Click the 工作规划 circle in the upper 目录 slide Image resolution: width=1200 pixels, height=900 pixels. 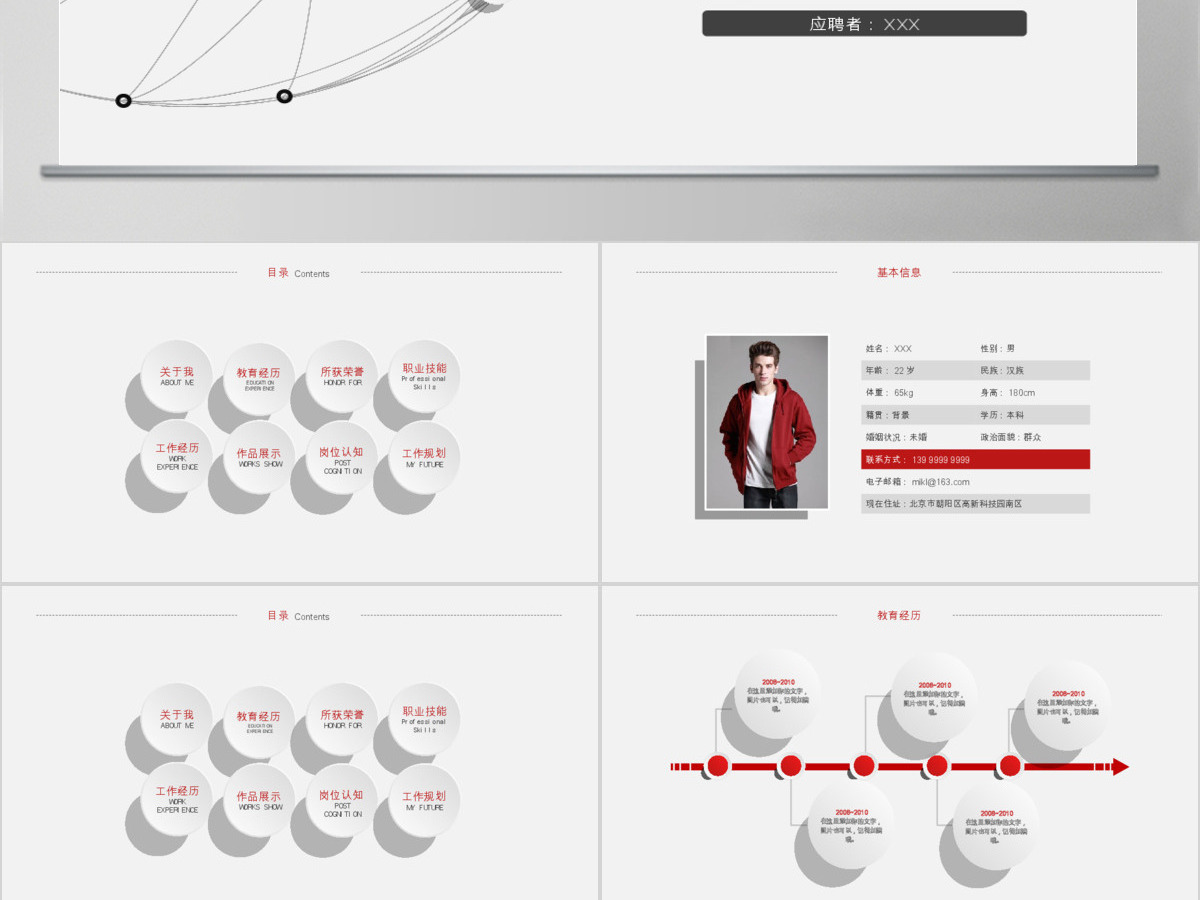click(x=424, y=457)
